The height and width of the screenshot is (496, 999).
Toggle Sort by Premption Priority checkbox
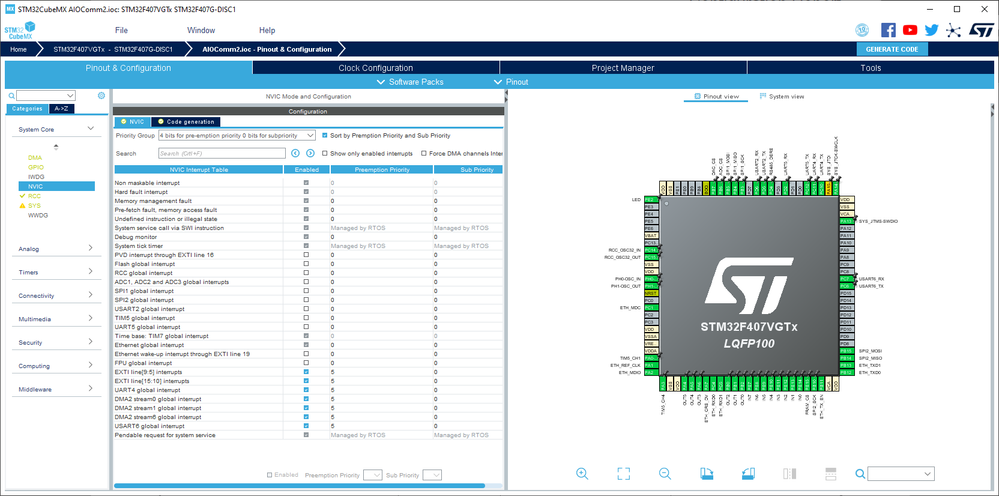coord(325,136)
